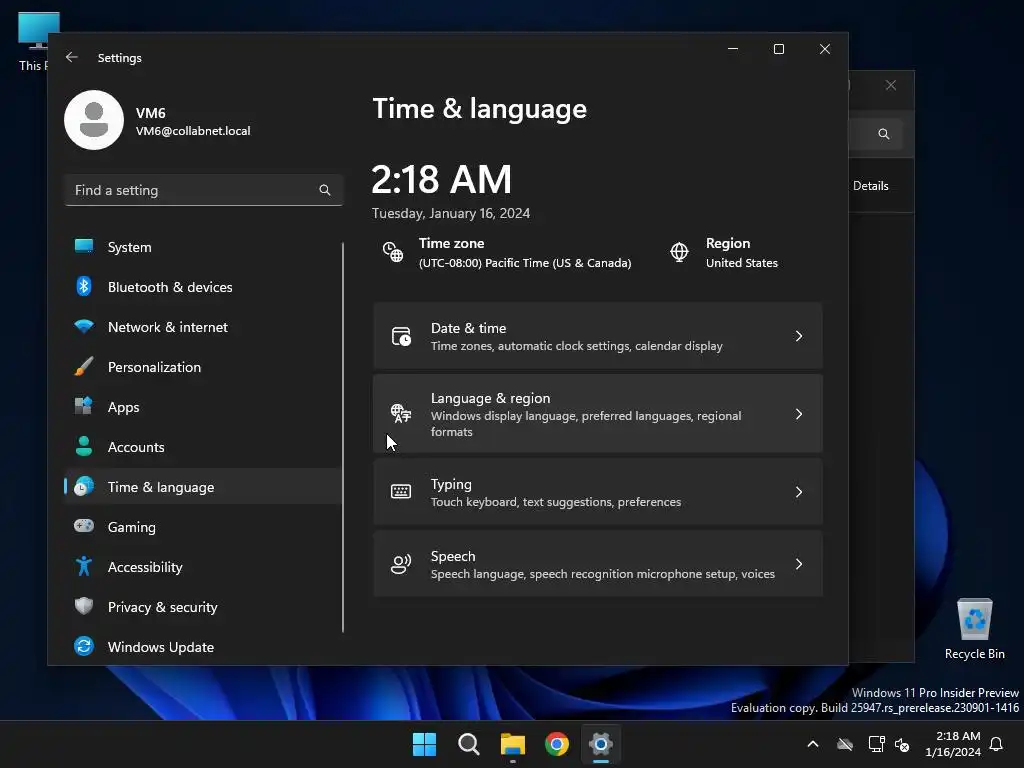1024x768 pixels.
Task: Click the Personalization paintbrush icon
Action: point(84,366)
